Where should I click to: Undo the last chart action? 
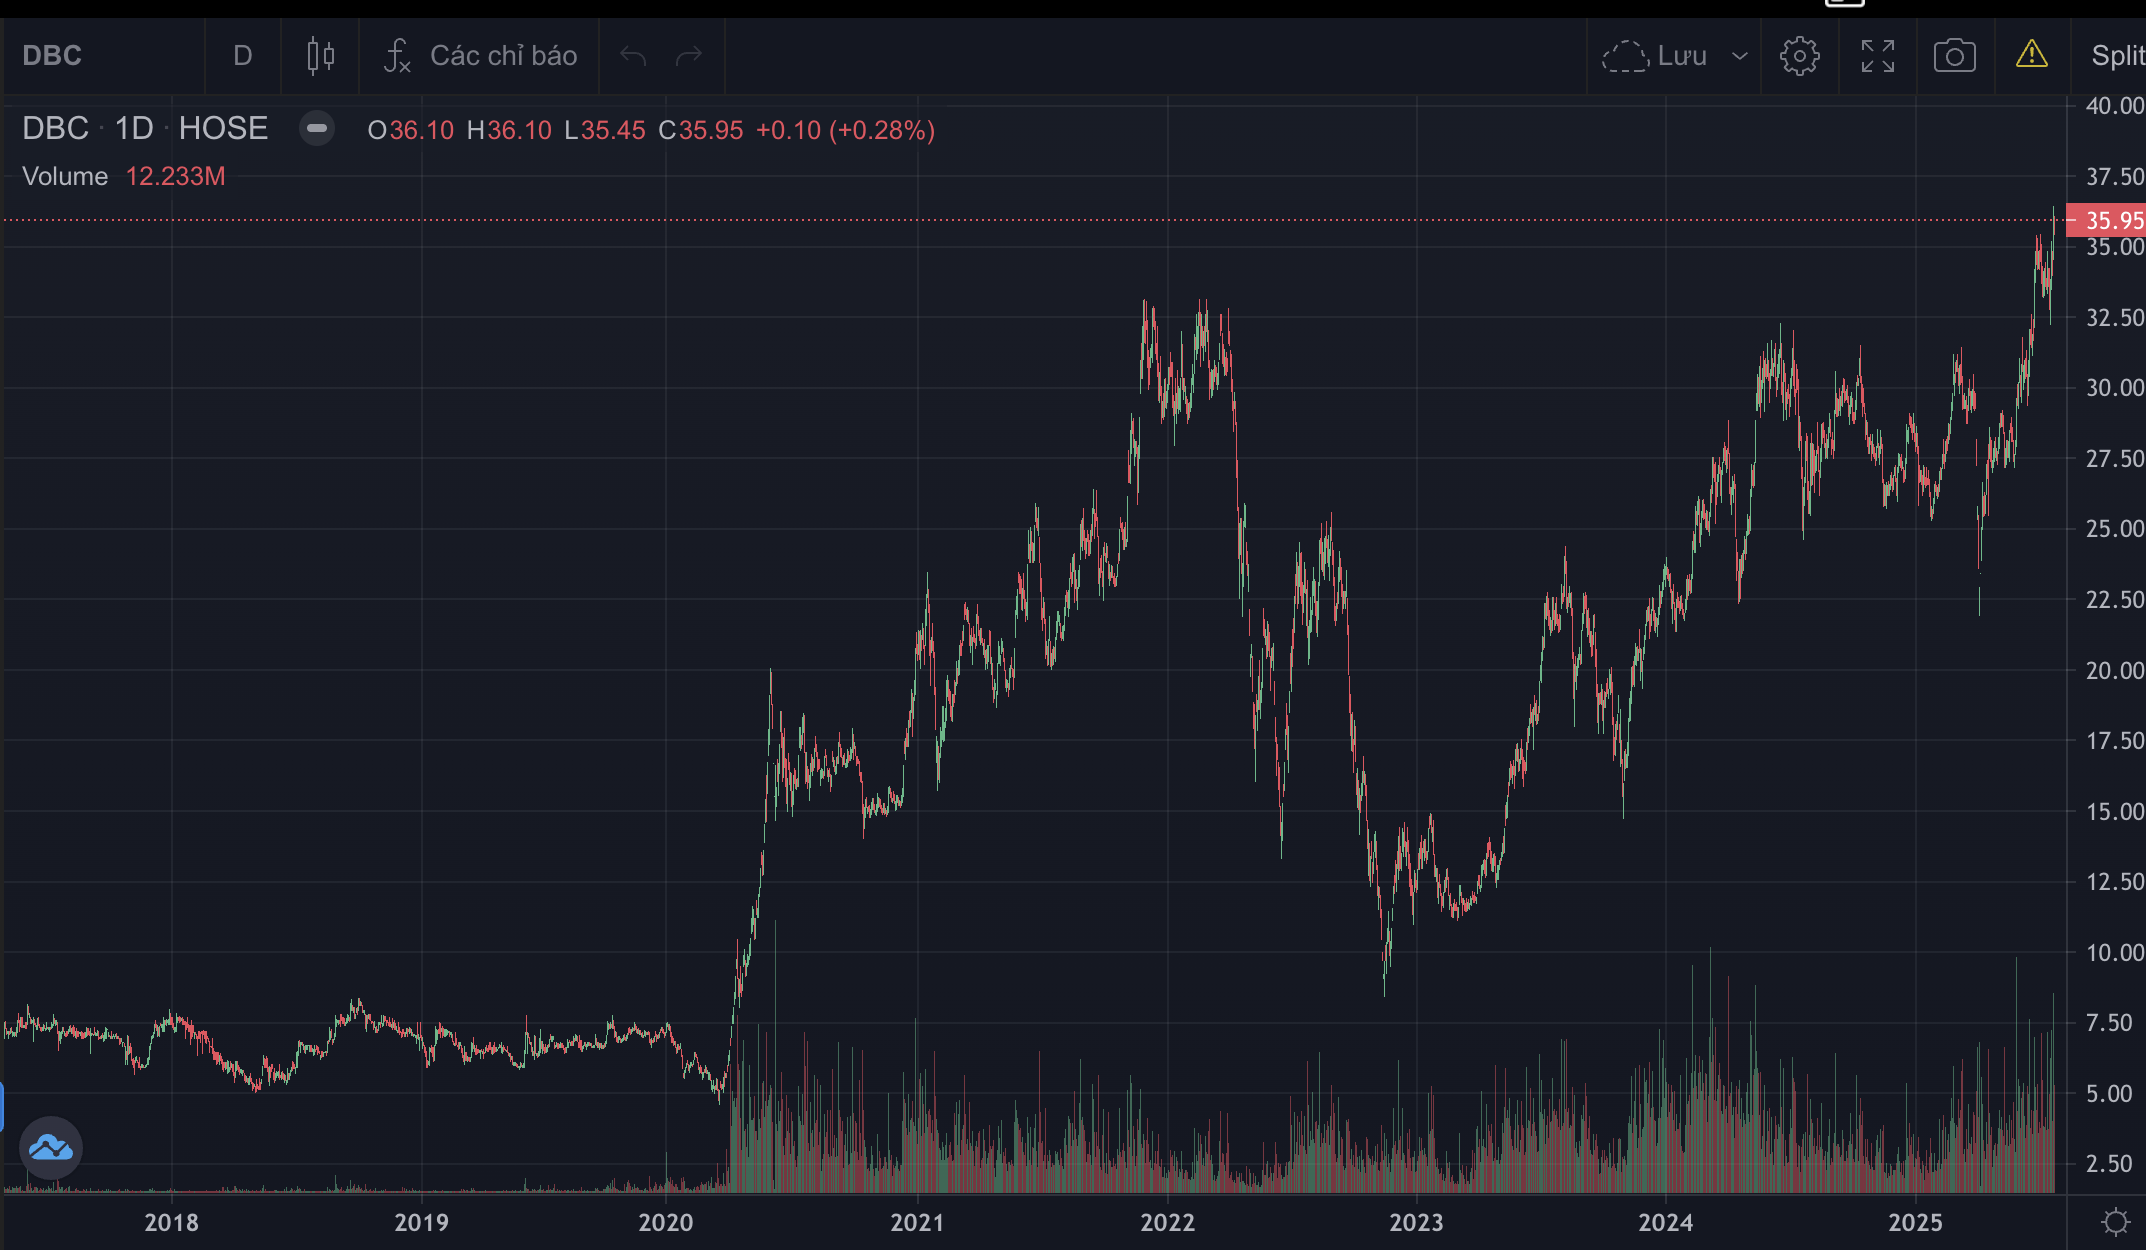[633, 56]
